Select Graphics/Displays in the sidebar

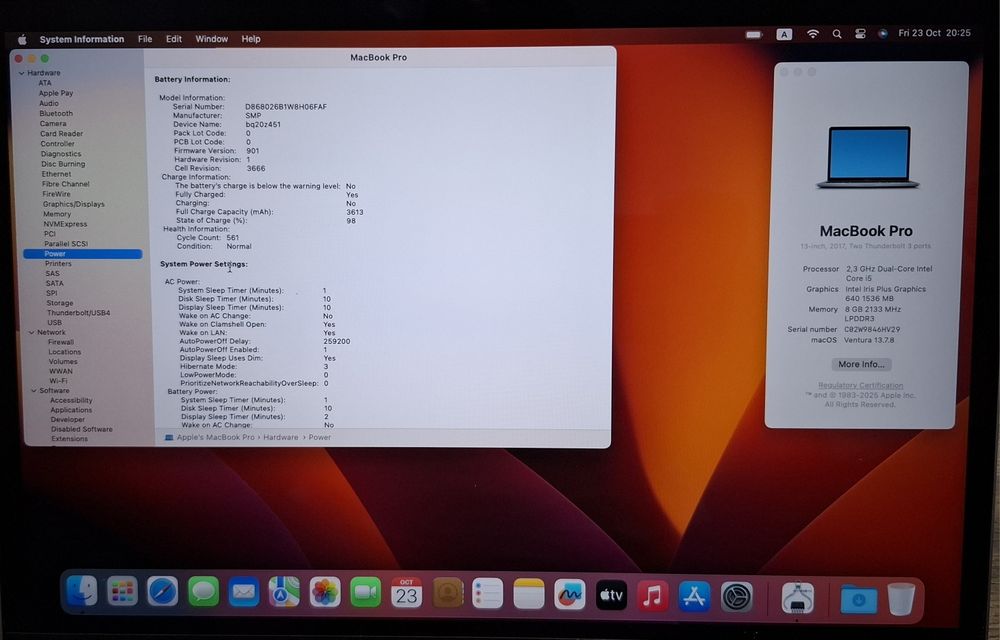(x=73, y=204)
